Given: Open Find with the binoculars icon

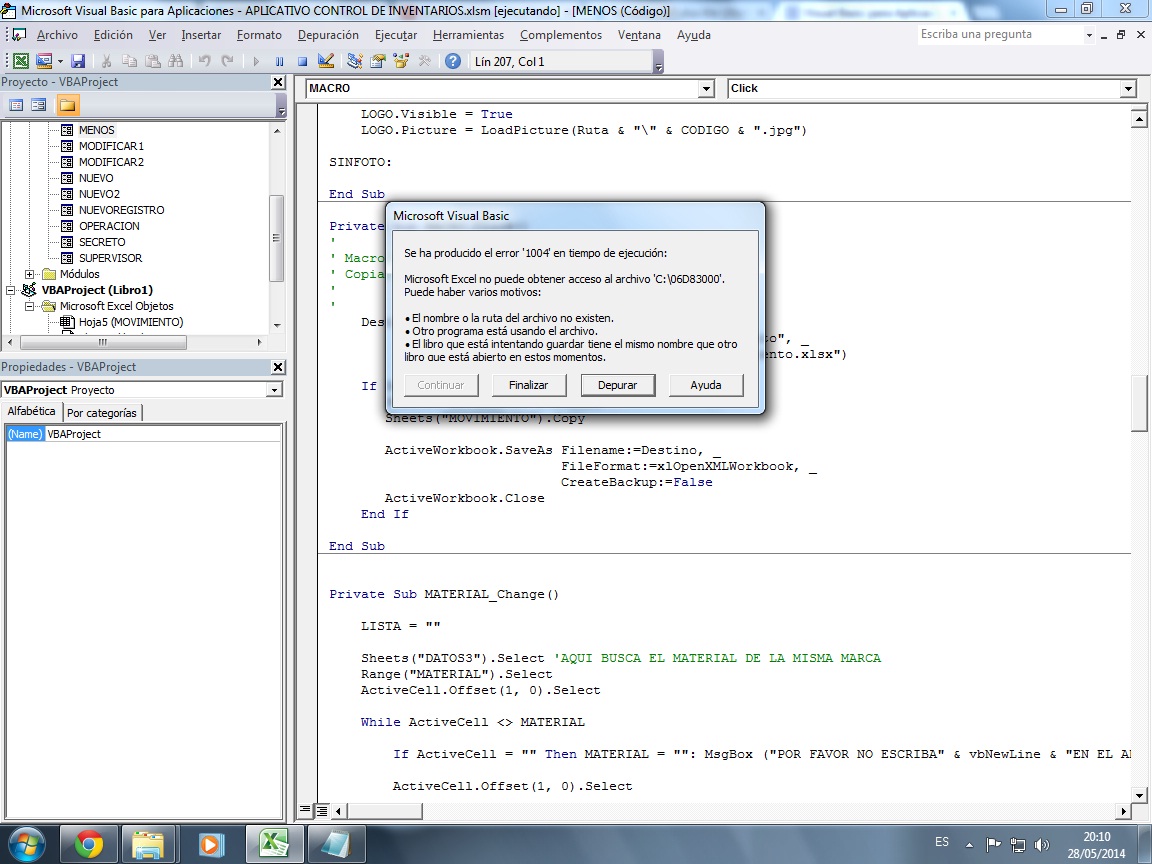Looking at the screenshot, I should [176, 62].
